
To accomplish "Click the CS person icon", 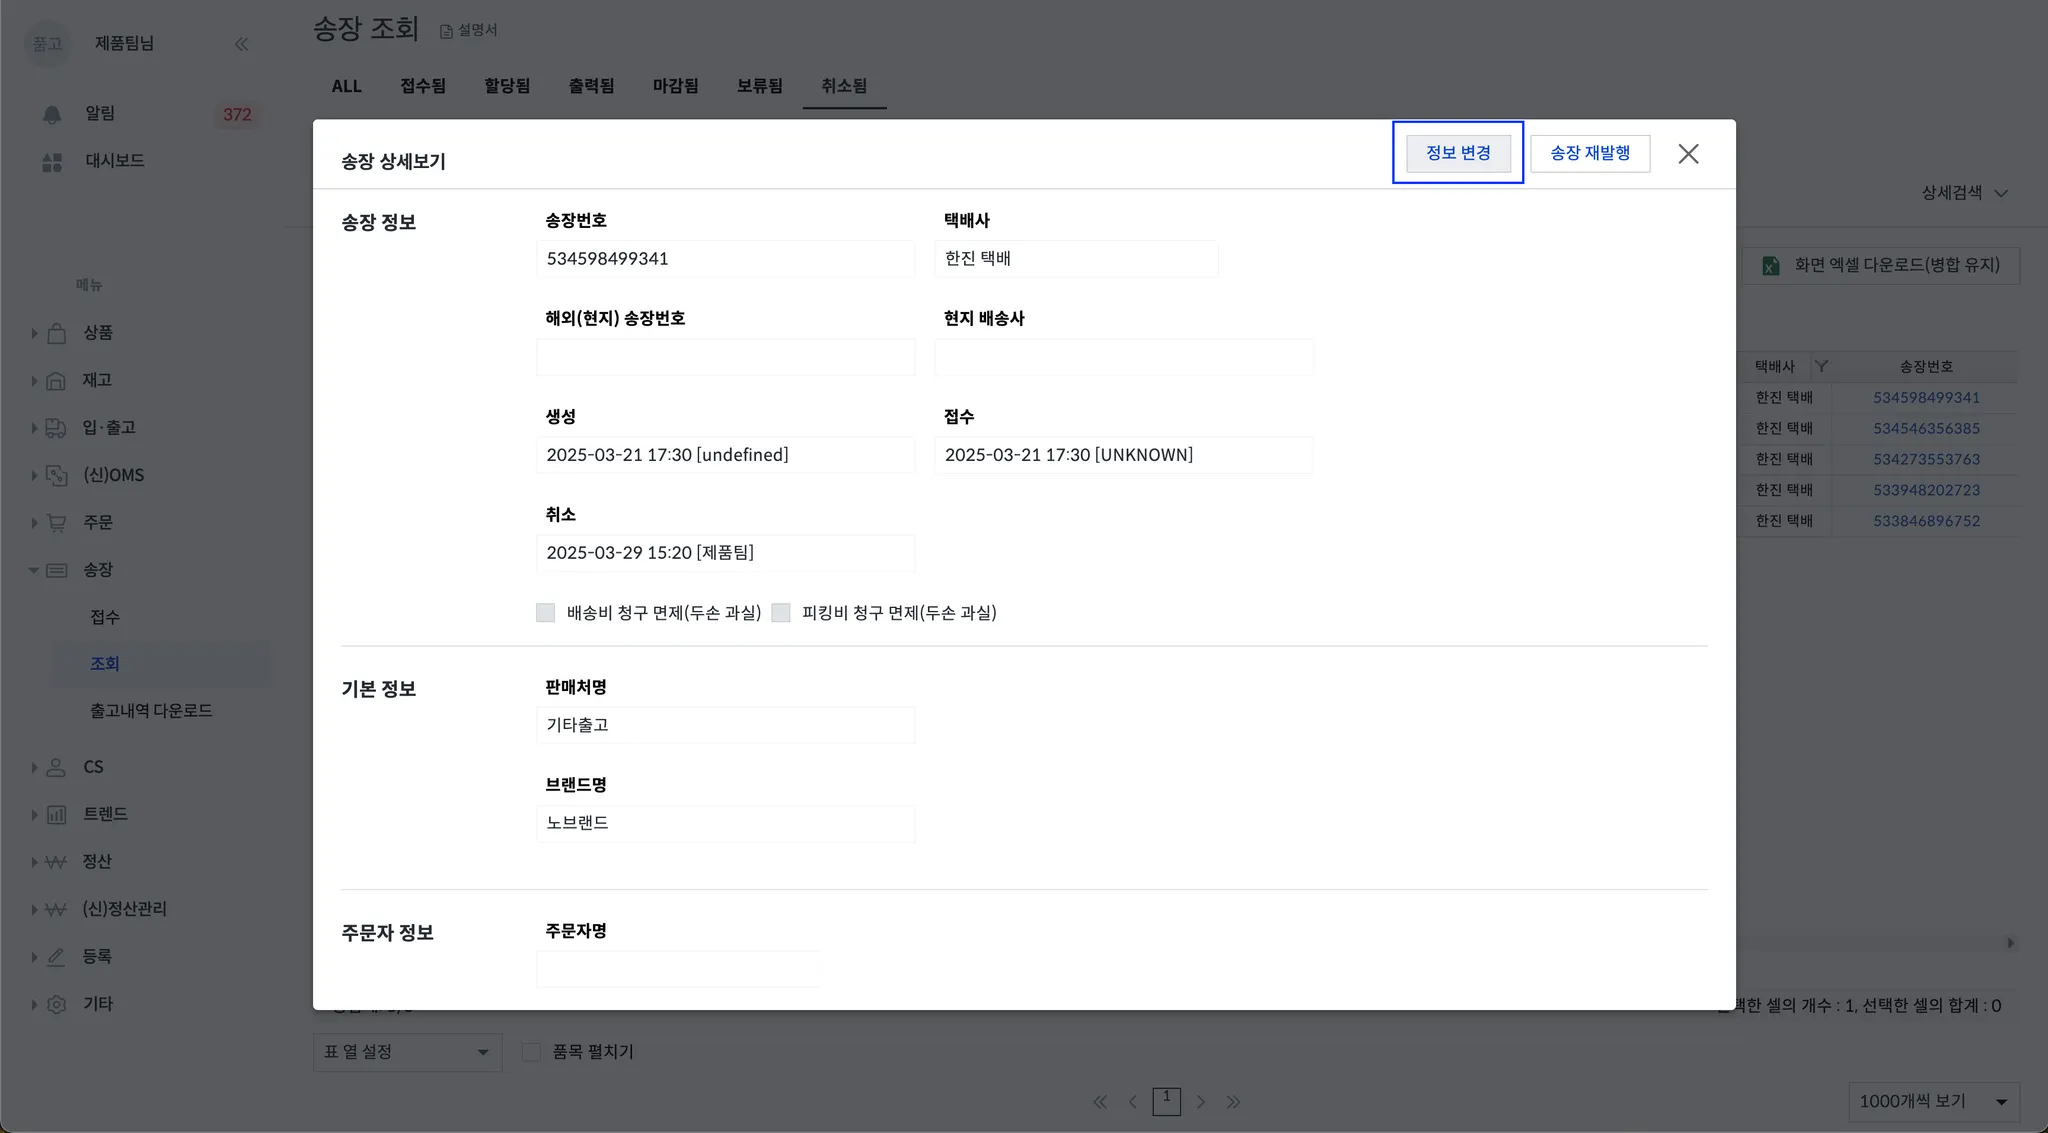I will point(57,767).
